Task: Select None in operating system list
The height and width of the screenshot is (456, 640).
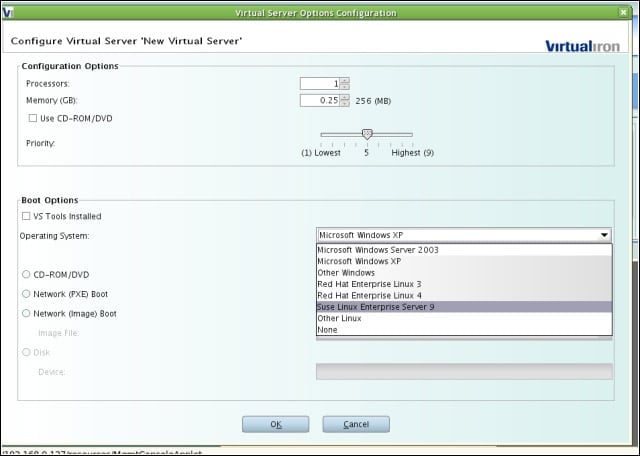Action: click(x=464, y=330)
